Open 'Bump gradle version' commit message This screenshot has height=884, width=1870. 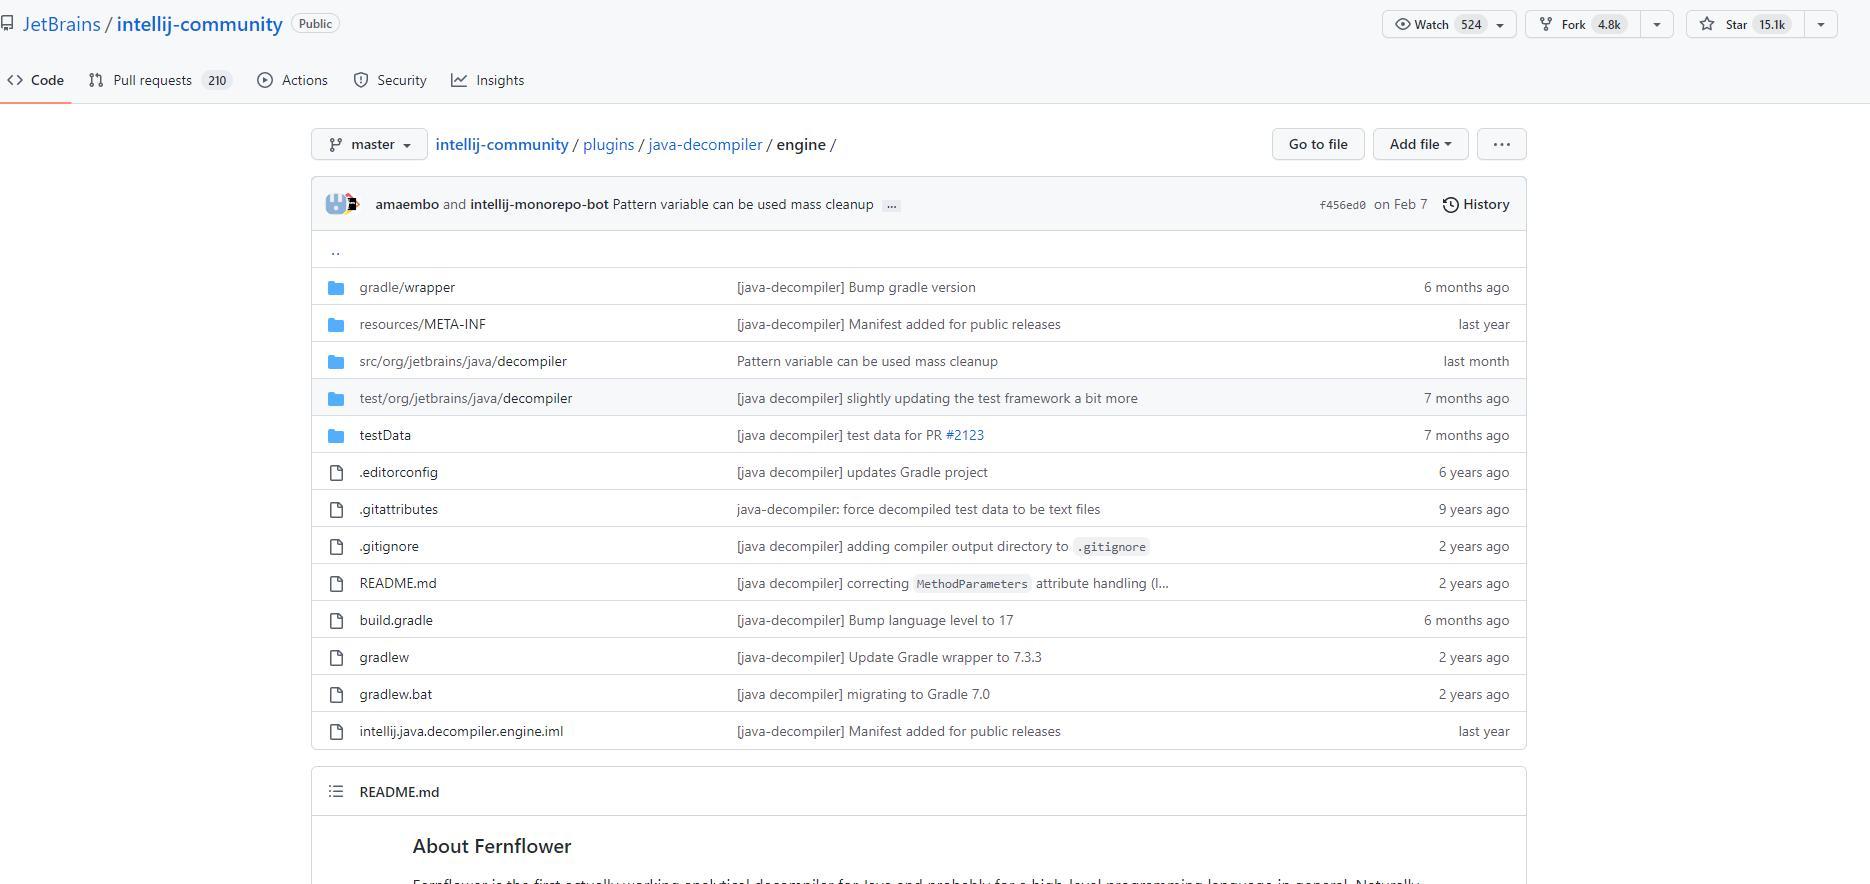point(856,287)
